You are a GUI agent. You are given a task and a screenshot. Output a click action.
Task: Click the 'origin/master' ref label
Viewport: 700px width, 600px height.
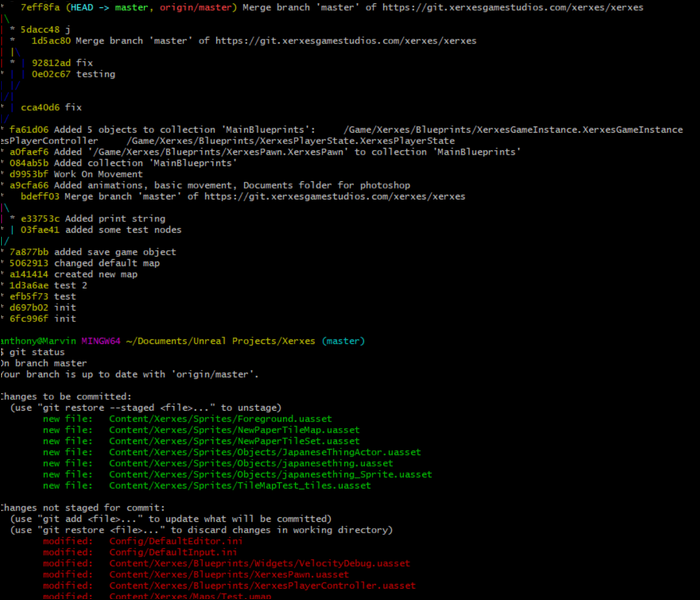point(195,7)
